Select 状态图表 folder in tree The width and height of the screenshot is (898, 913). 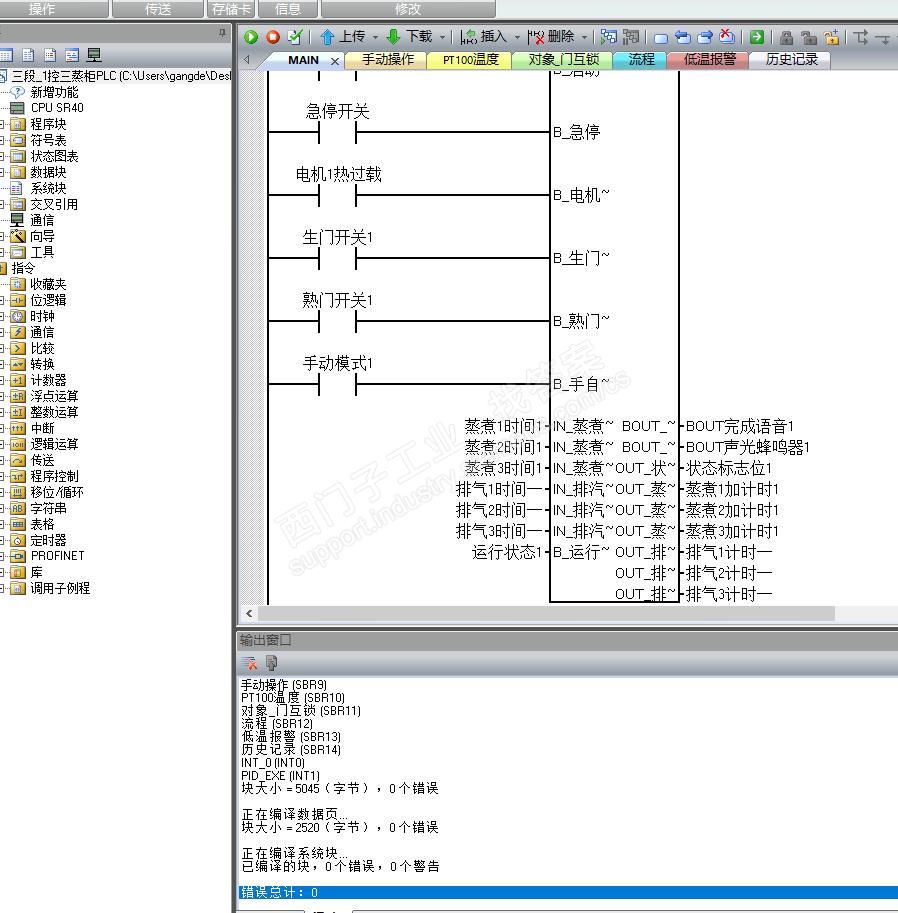54,156
